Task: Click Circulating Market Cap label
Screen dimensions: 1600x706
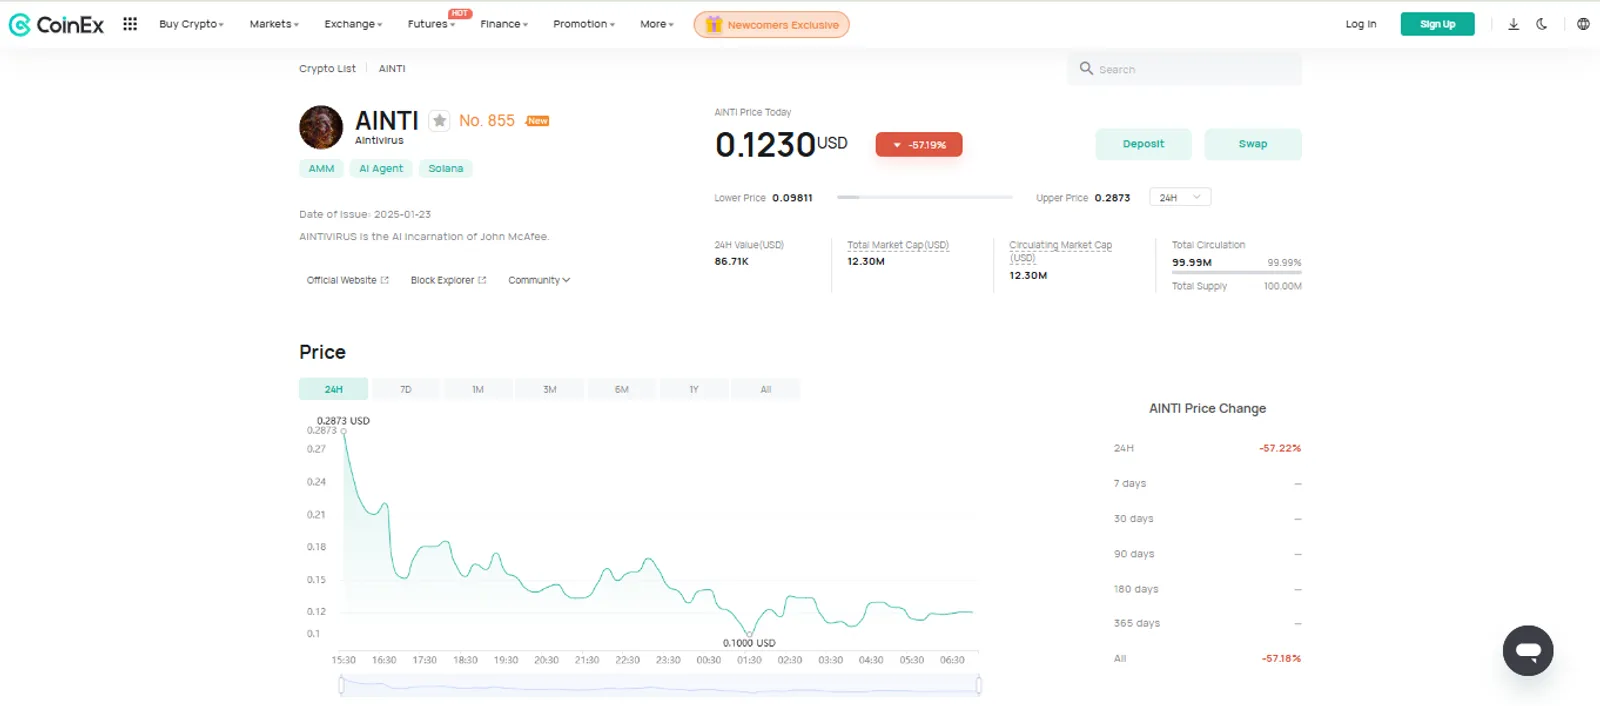Action: coord(1060,251)
